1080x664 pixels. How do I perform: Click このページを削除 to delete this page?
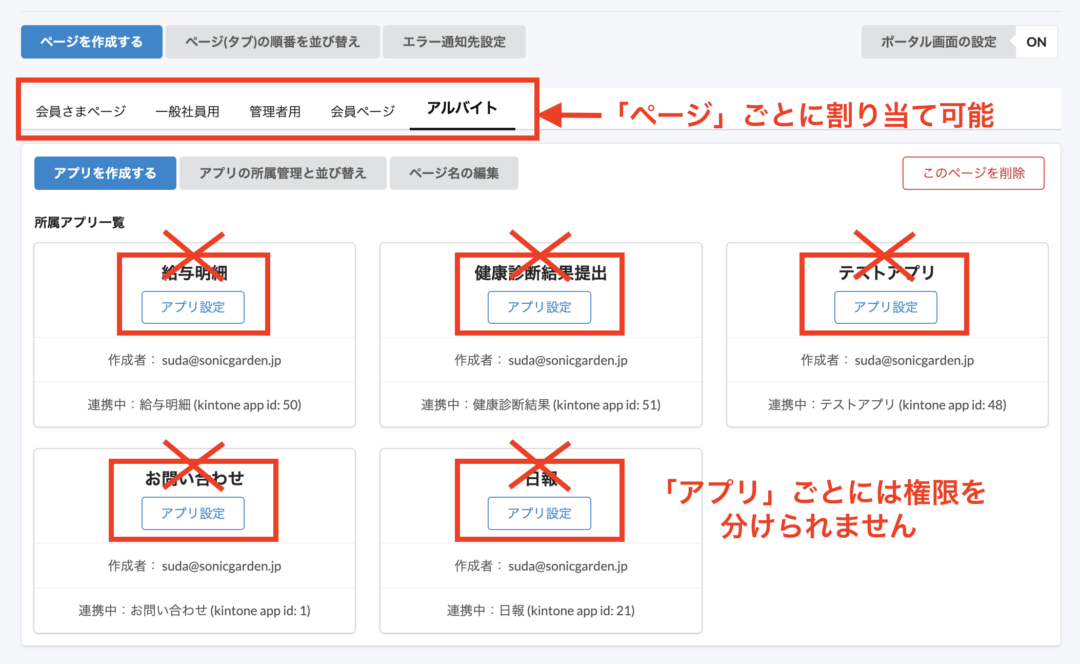973,172
